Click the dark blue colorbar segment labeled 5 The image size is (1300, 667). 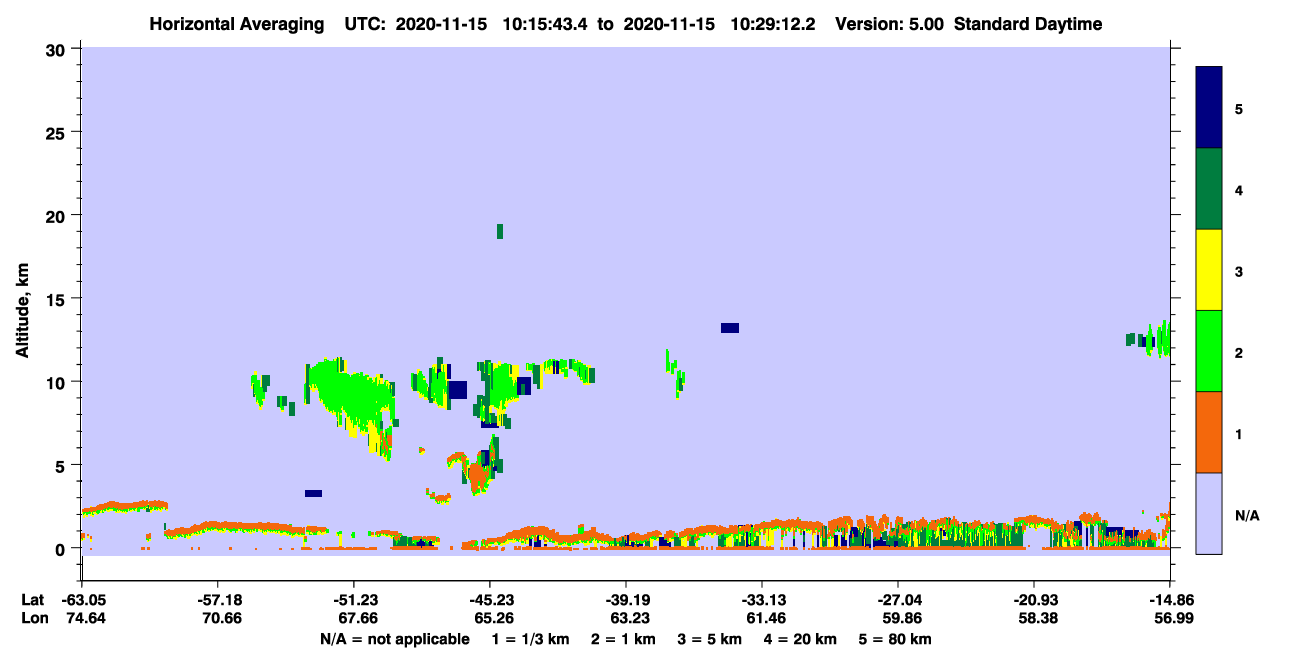(x=1209, y=108)
